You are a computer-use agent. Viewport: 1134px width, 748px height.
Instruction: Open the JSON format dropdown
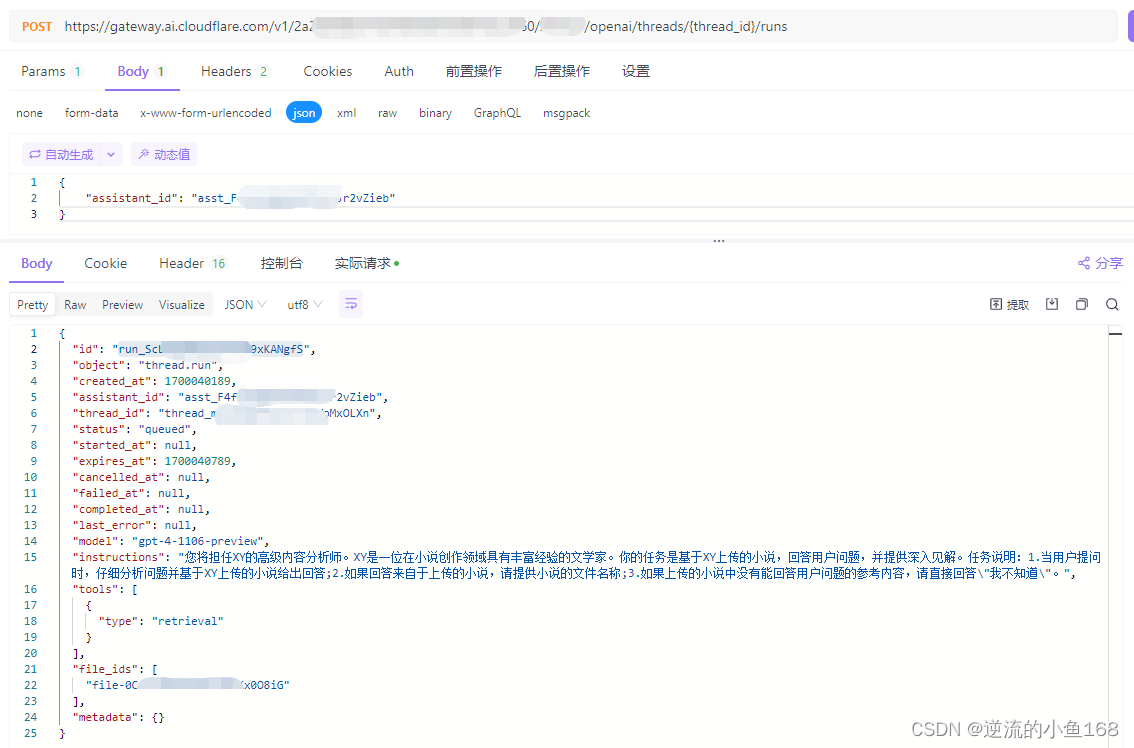click(x=245, y=304)
